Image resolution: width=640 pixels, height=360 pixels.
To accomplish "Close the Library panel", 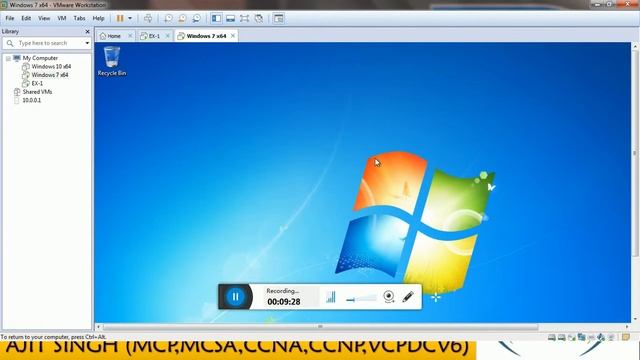I will (x=87, y=31).
